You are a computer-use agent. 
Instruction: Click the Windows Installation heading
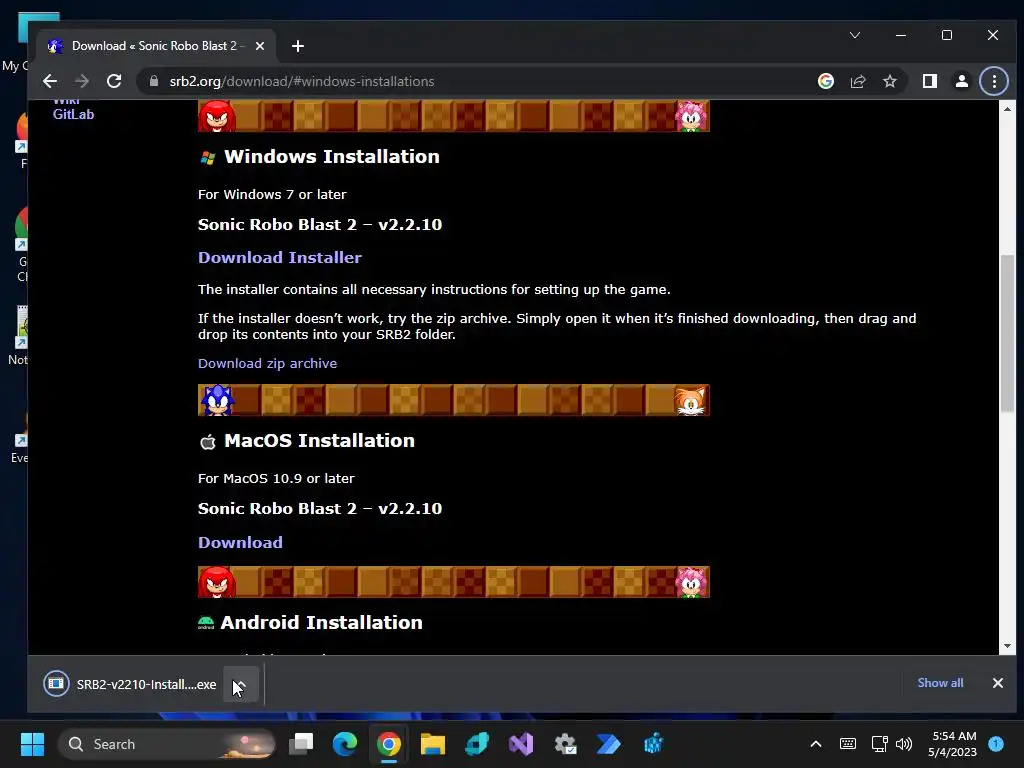[x=332, y=157]
